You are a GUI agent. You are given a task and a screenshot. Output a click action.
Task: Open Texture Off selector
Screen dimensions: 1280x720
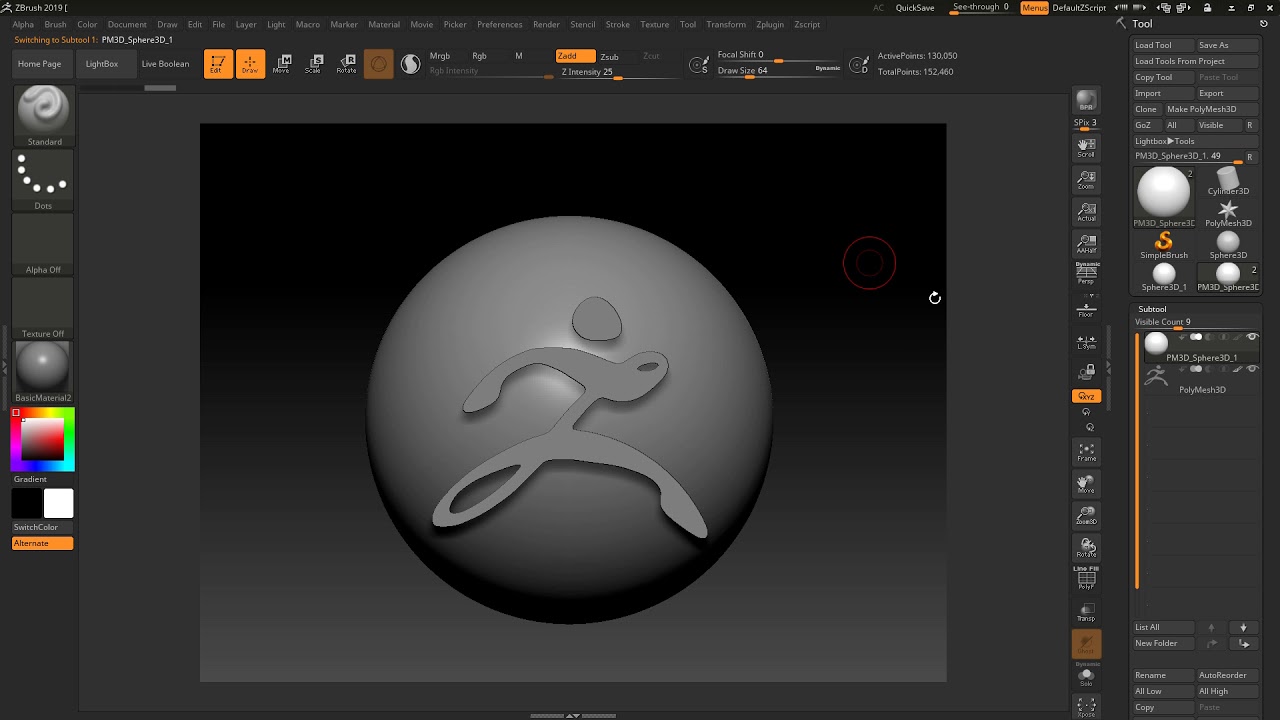43,309
